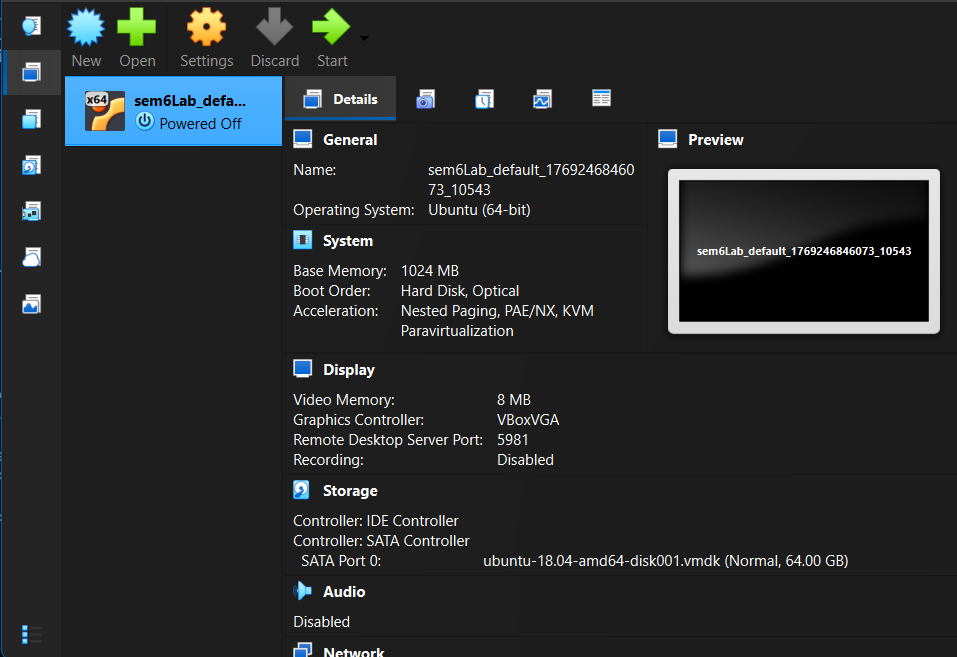Open the Logs tab with clock icon
Viewport: 957px width, 657px height.
(x=484, y=99)
